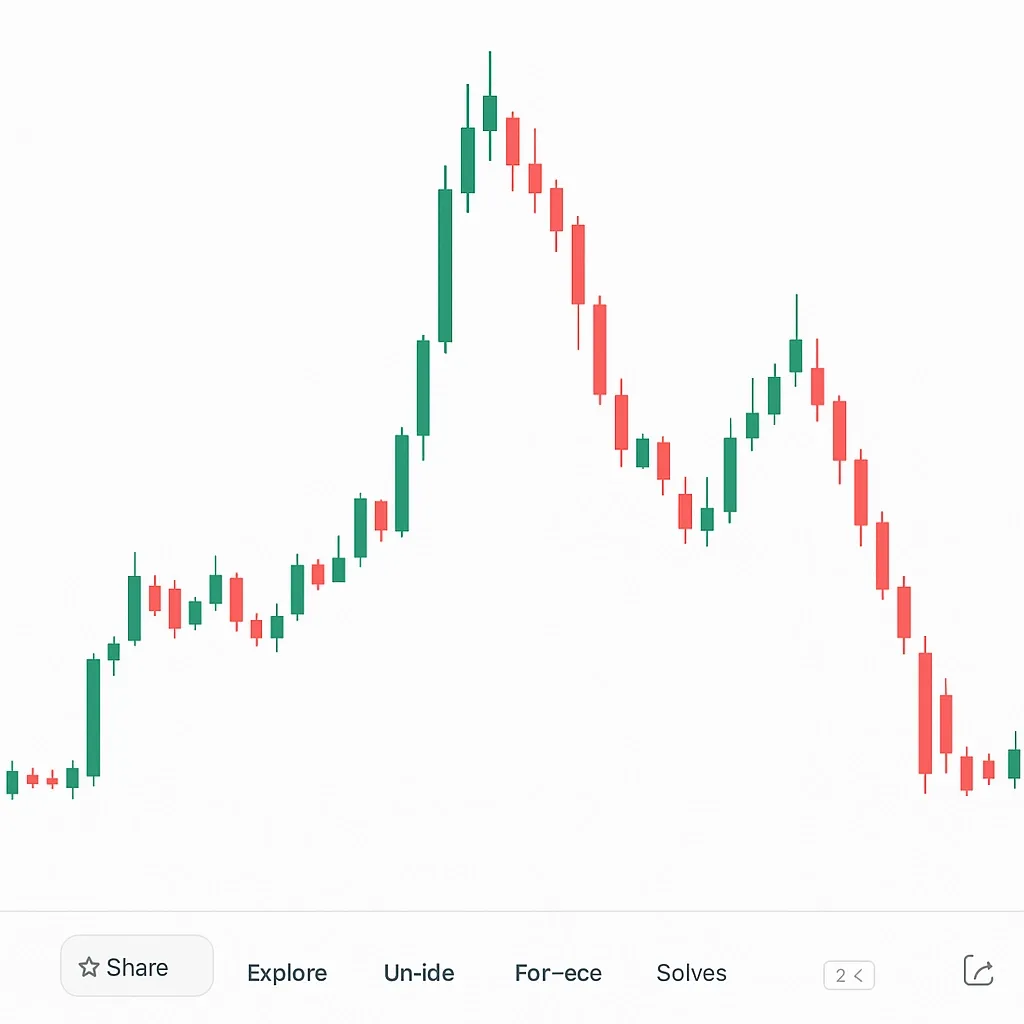
Task: Open the Explore menu item
Action: 287,973
